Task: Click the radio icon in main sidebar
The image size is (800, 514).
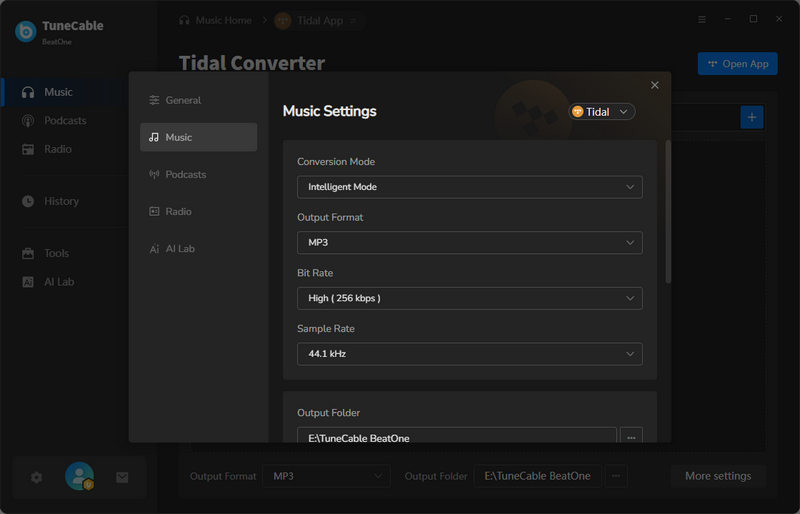Action: tap(28, 150)
